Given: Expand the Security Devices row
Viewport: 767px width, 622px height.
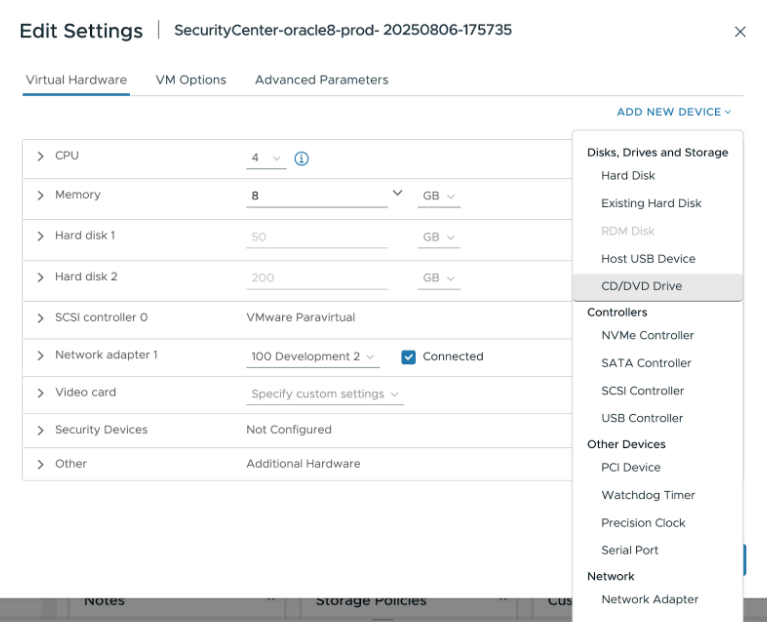Looking at the screenshot, I should pyautogui.click(x=41, y=430).
